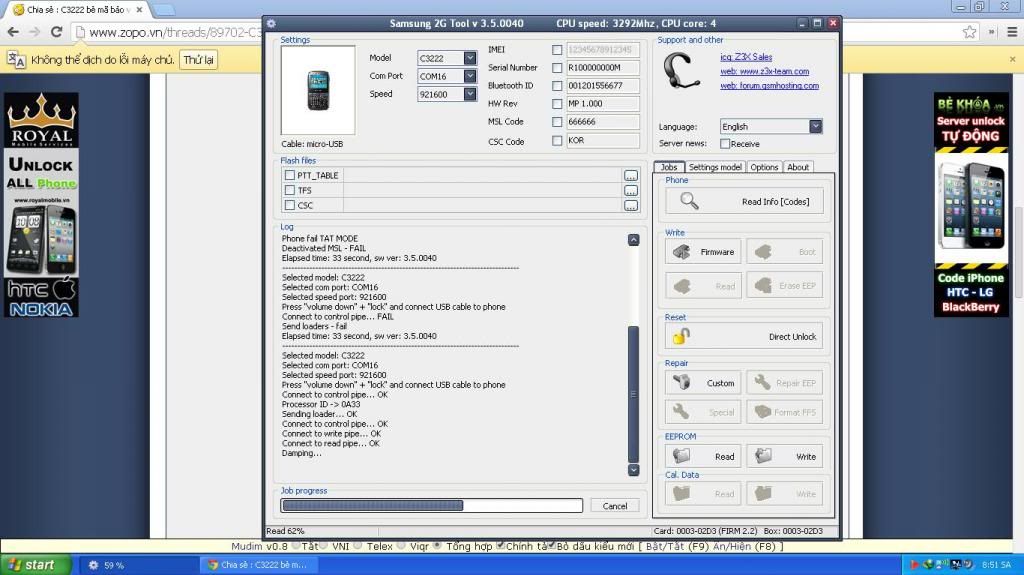Close the translate info bar
This screenshot has height=575, width=1024.
point(1012,59)
